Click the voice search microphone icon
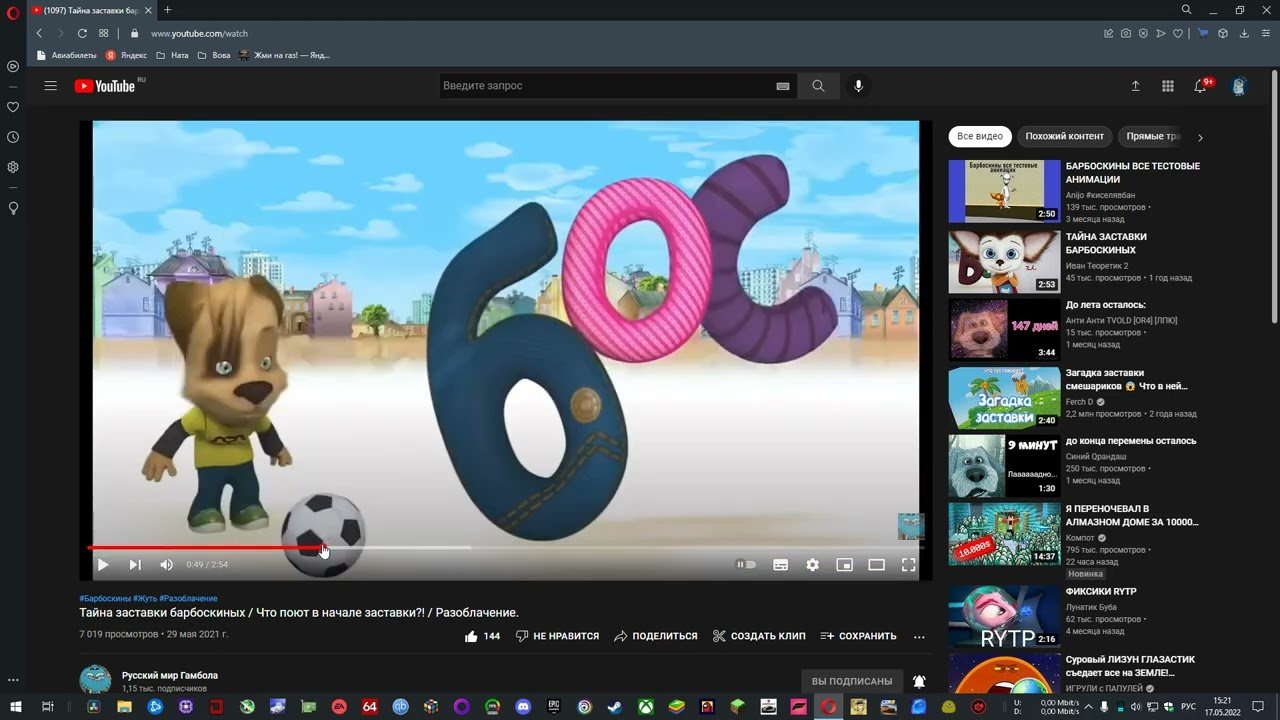1280x720 pixels. pyautogui.click(x=858, y=86)
